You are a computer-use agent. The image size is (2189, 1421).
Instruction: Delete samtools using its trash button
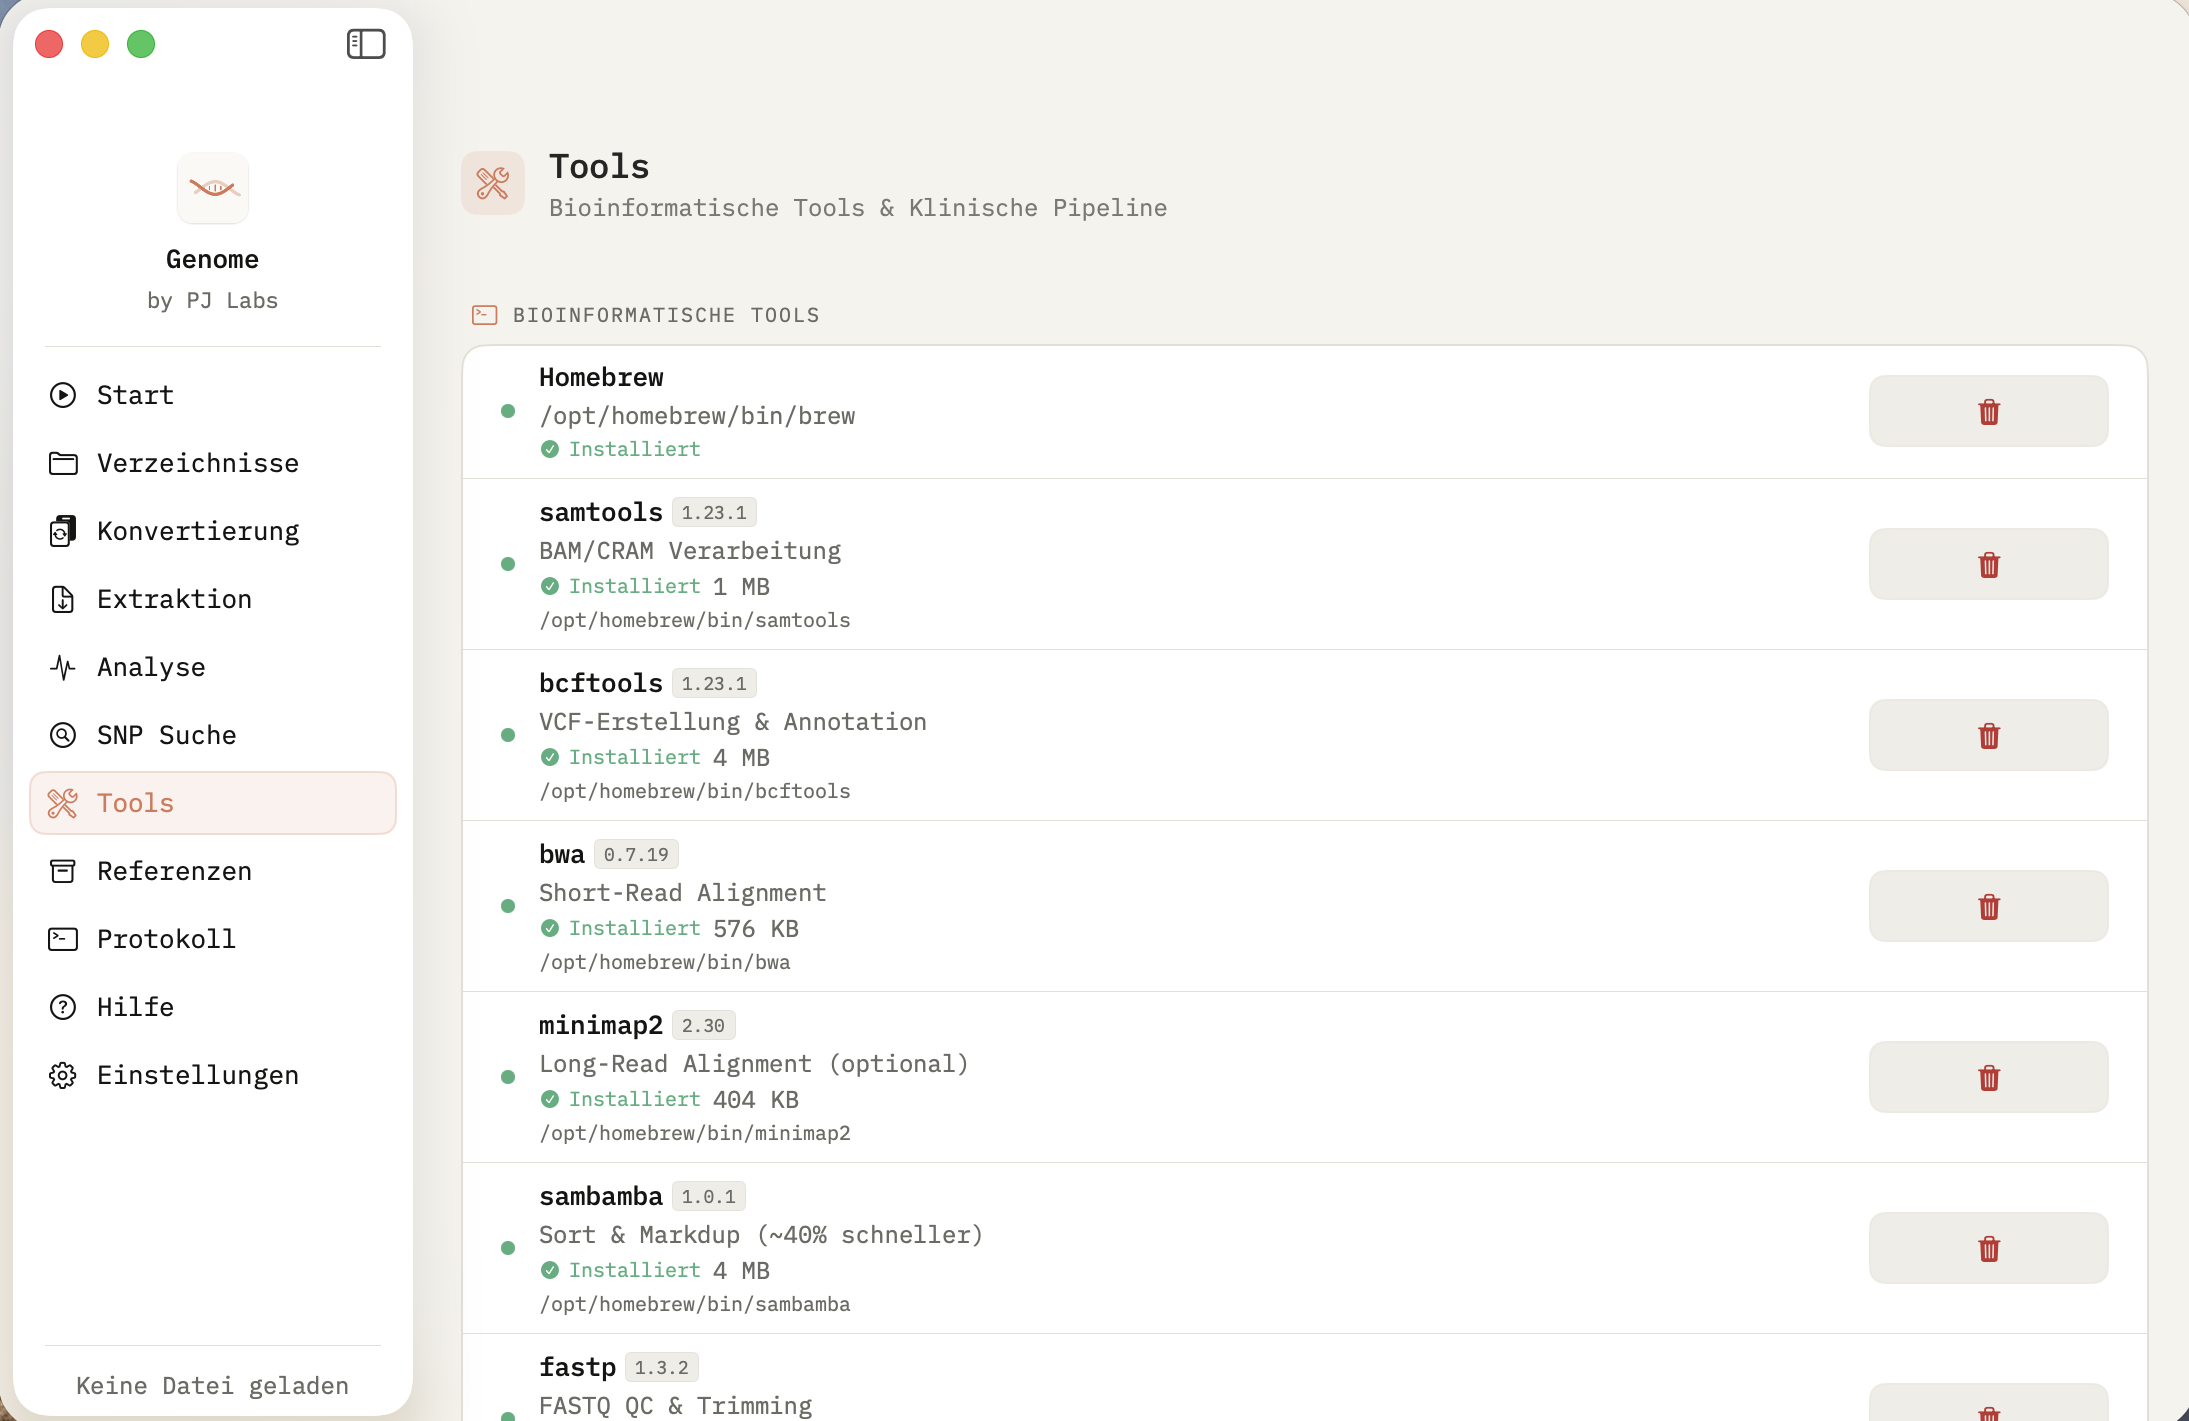tap(1988, 564)
